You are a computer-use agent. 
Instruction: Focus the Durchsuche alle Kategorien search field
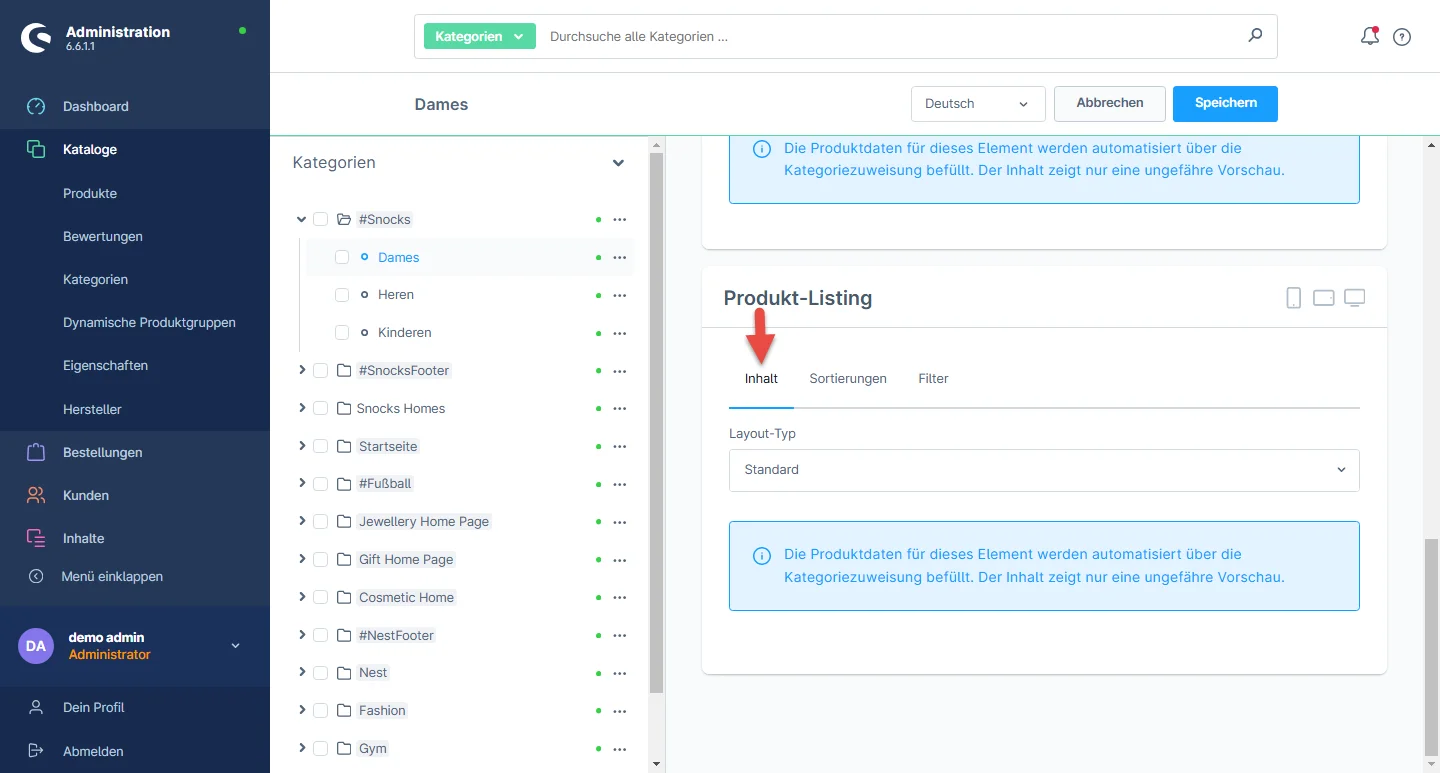tap(890, 37)
